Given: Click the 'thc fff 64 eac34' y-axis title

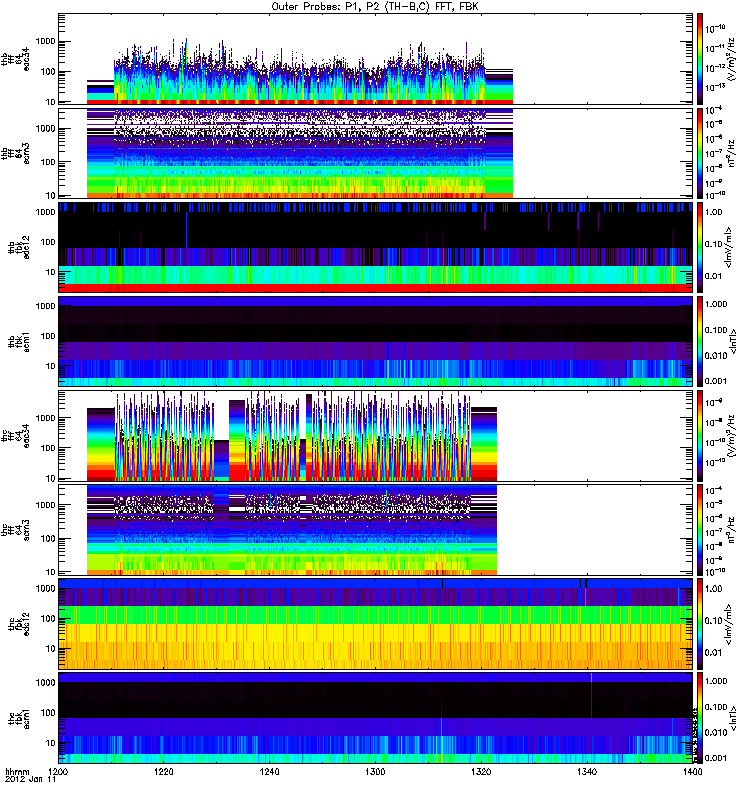Looking at the screenshot, I should 15,436.
